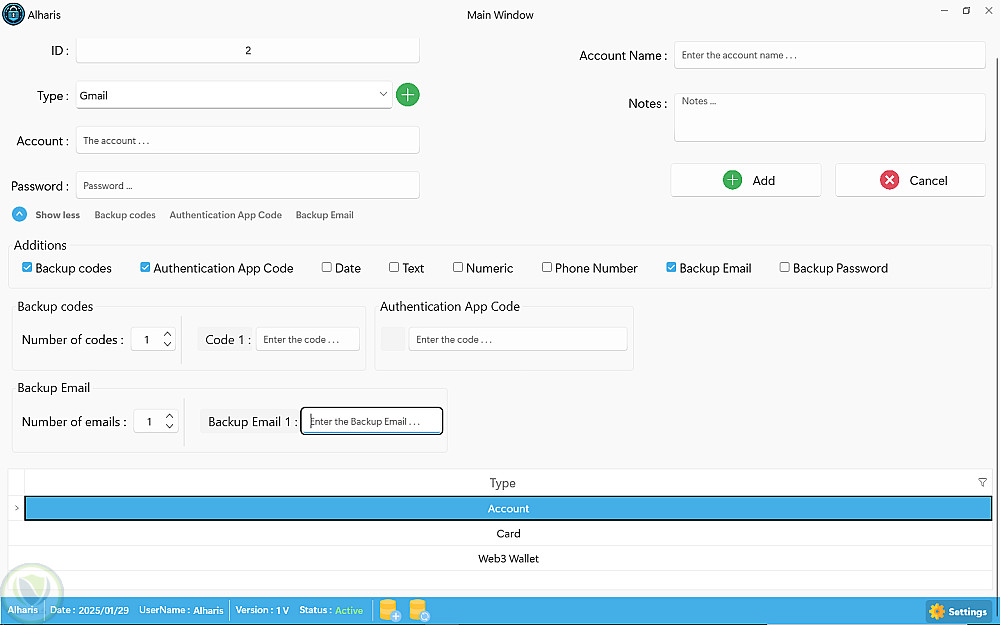Click the Type column header
The width and height of the screenshot is (1000, 625).
[x=503, y=483]
